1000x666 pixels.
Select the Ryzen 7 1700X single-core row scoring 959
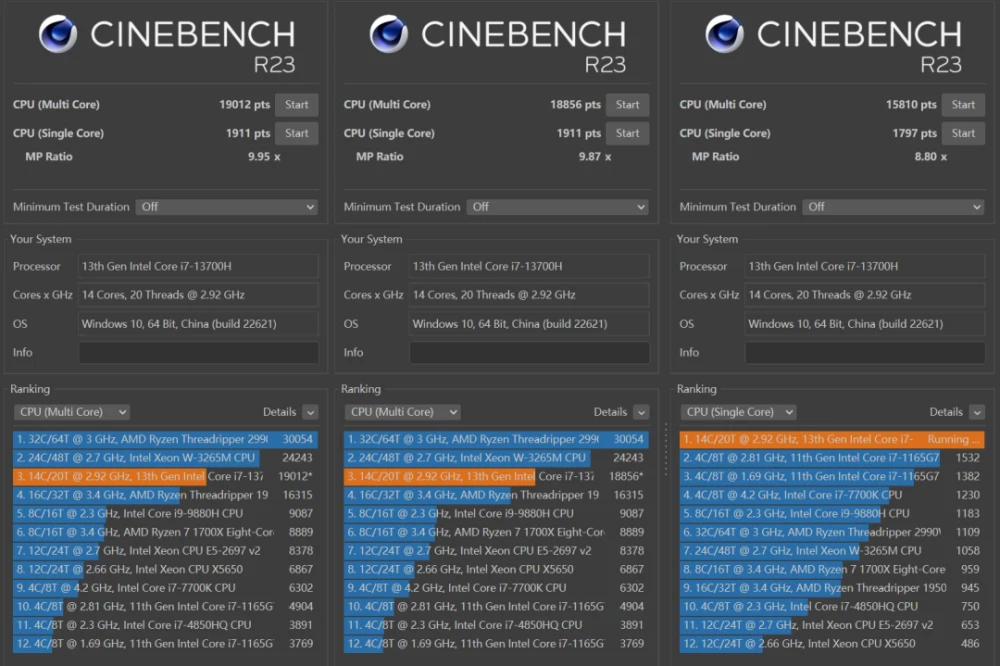coord(832,569)
